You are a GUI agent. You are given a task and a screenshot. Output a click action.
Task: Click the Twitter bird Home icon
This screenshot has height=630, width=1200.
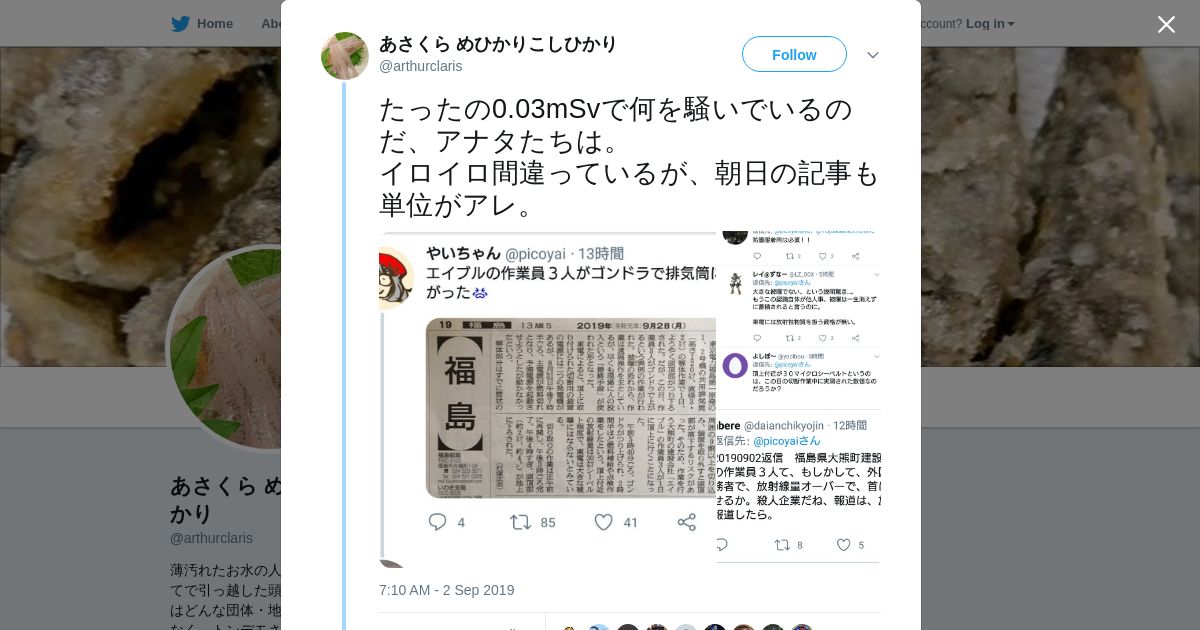coord(180,24)
